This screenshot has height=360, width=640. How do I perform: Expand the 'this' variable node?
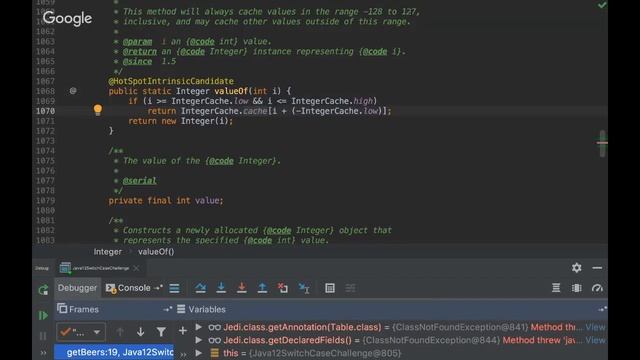coord(199,353)
